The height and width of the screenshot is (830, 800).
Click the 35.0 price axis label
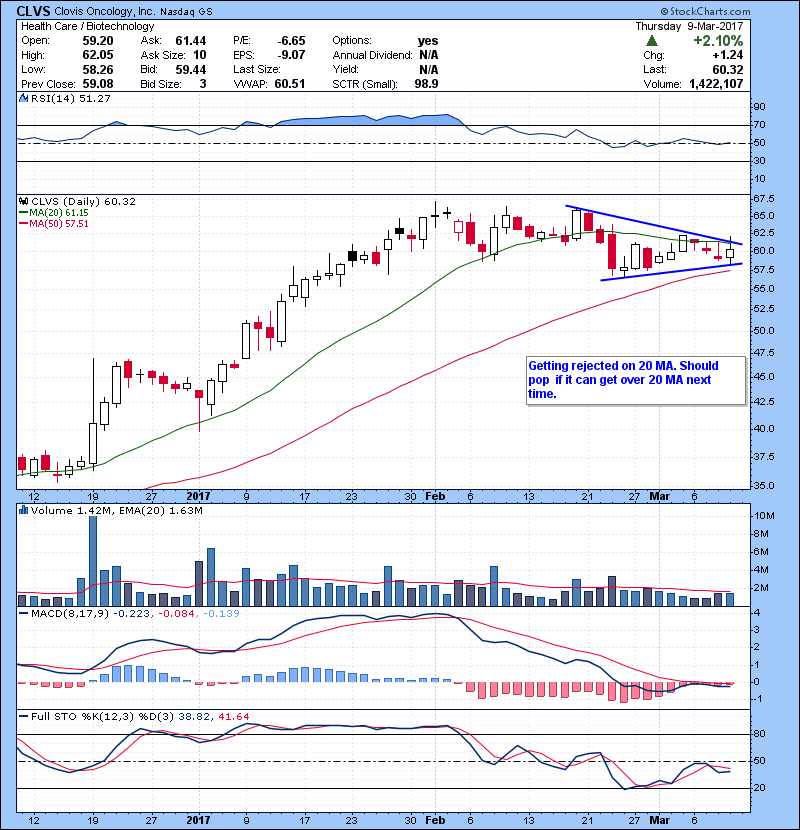[x=763, y=485]
